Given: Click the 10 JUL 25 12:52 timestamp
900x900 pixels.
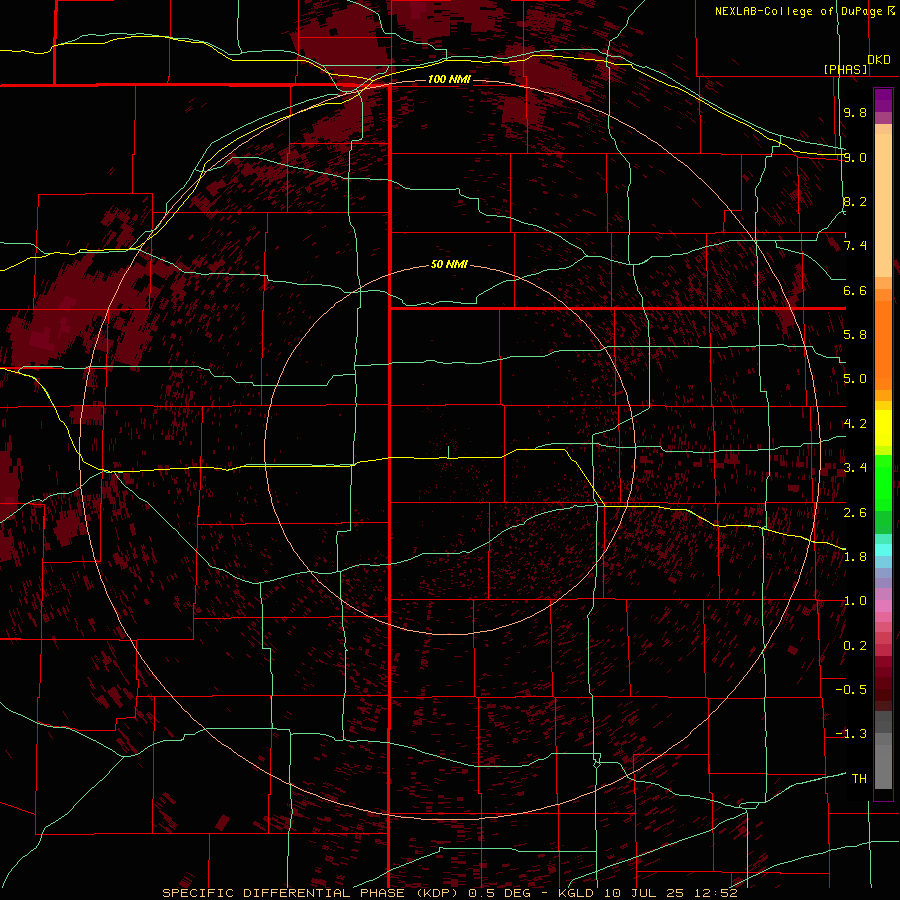Looking at the screenshot, I should coord(670,893).
